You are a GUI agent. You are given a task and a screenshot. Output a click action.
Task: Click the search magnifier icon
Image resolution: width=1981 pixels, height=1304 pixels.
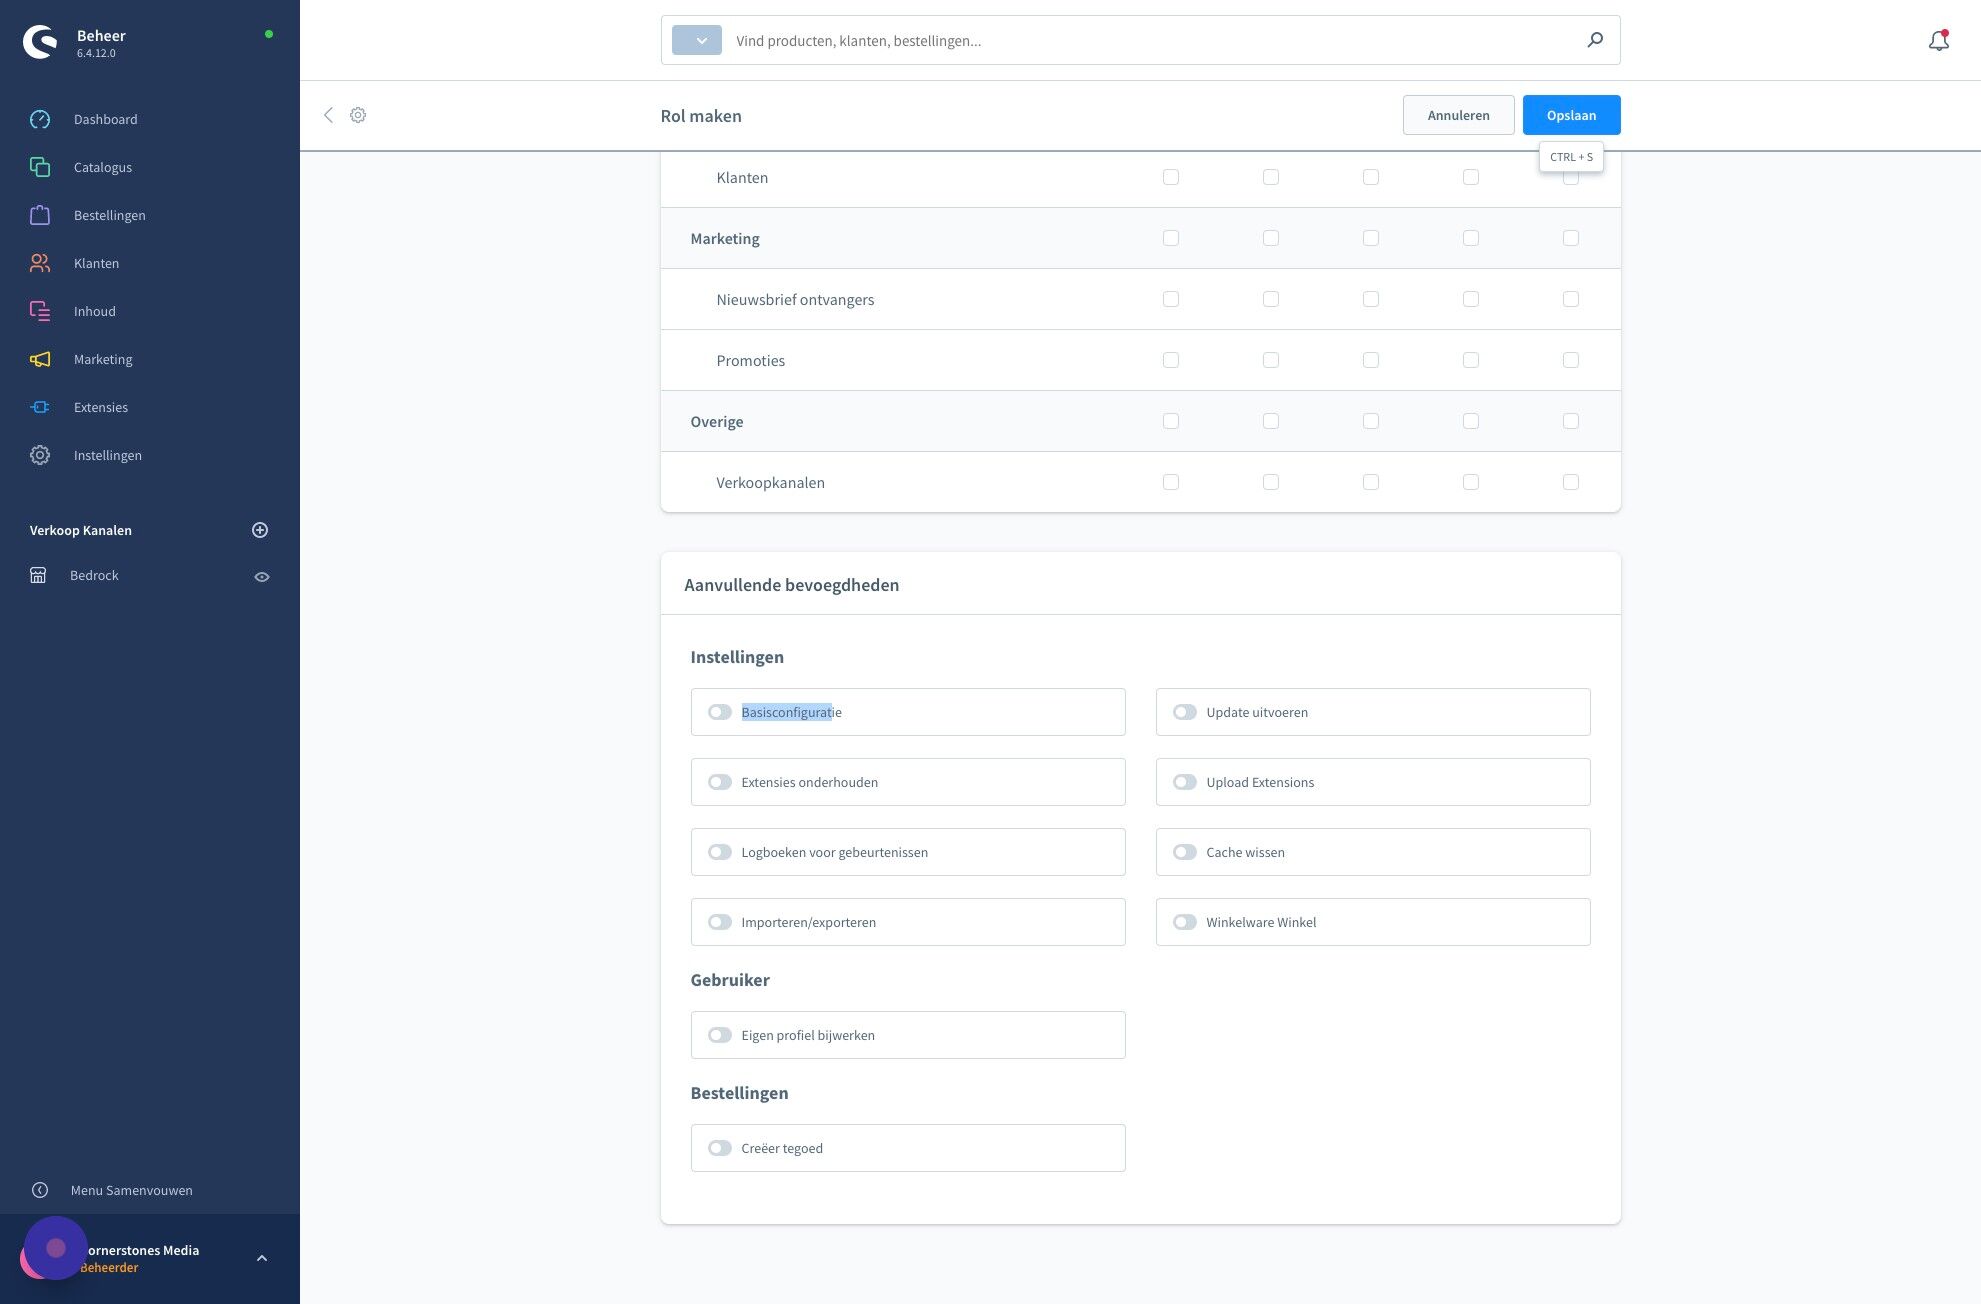1595,40
